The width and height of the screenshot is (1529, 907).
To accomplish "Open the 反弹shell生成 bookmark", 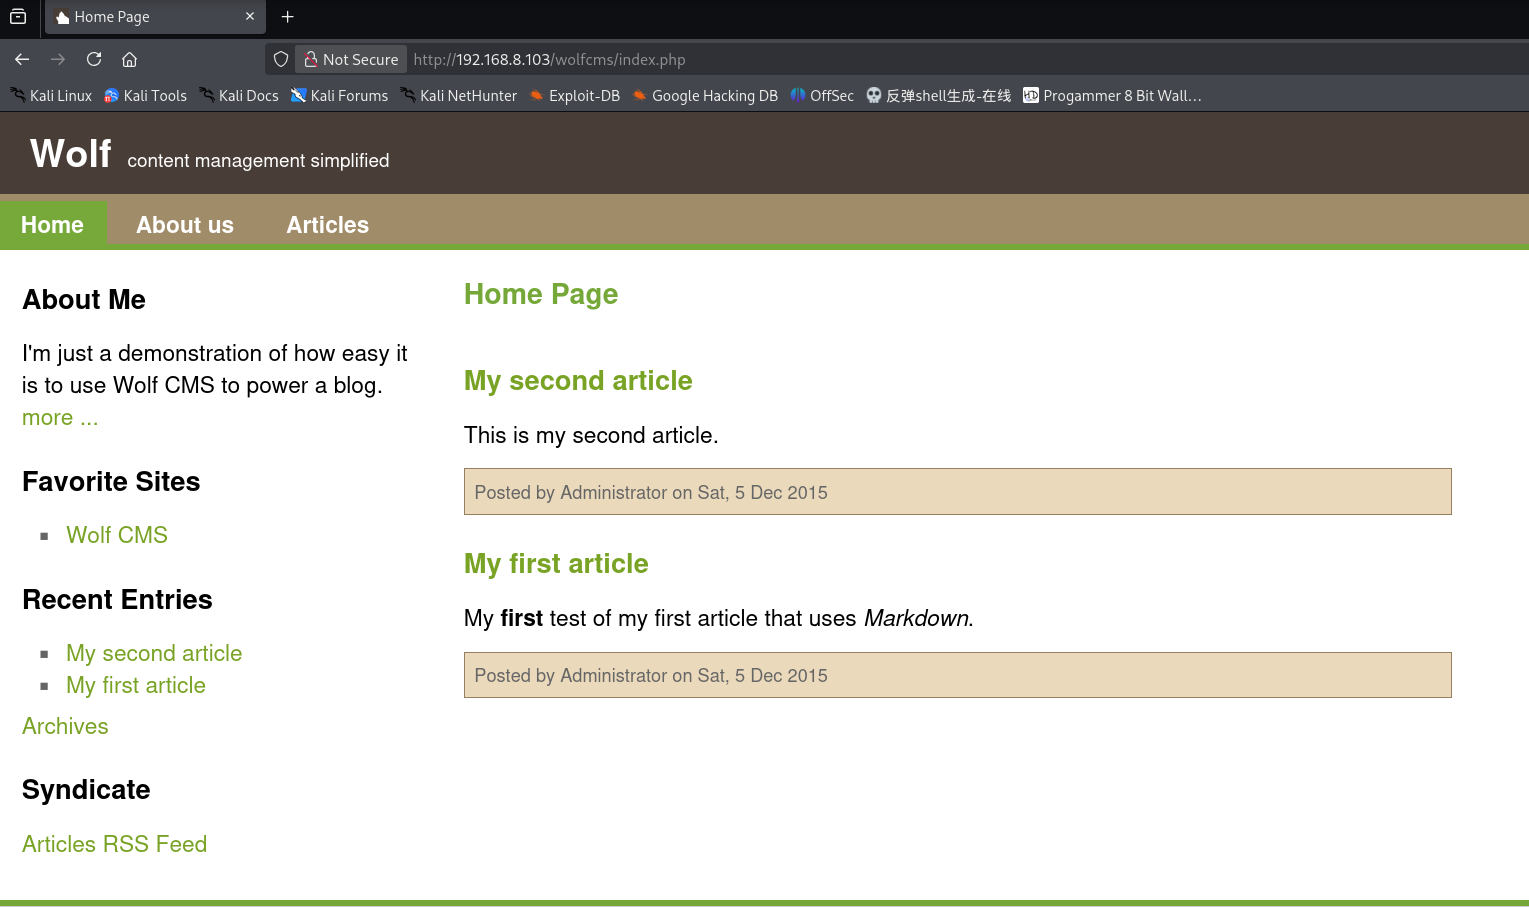I will (x=938, y=95).
